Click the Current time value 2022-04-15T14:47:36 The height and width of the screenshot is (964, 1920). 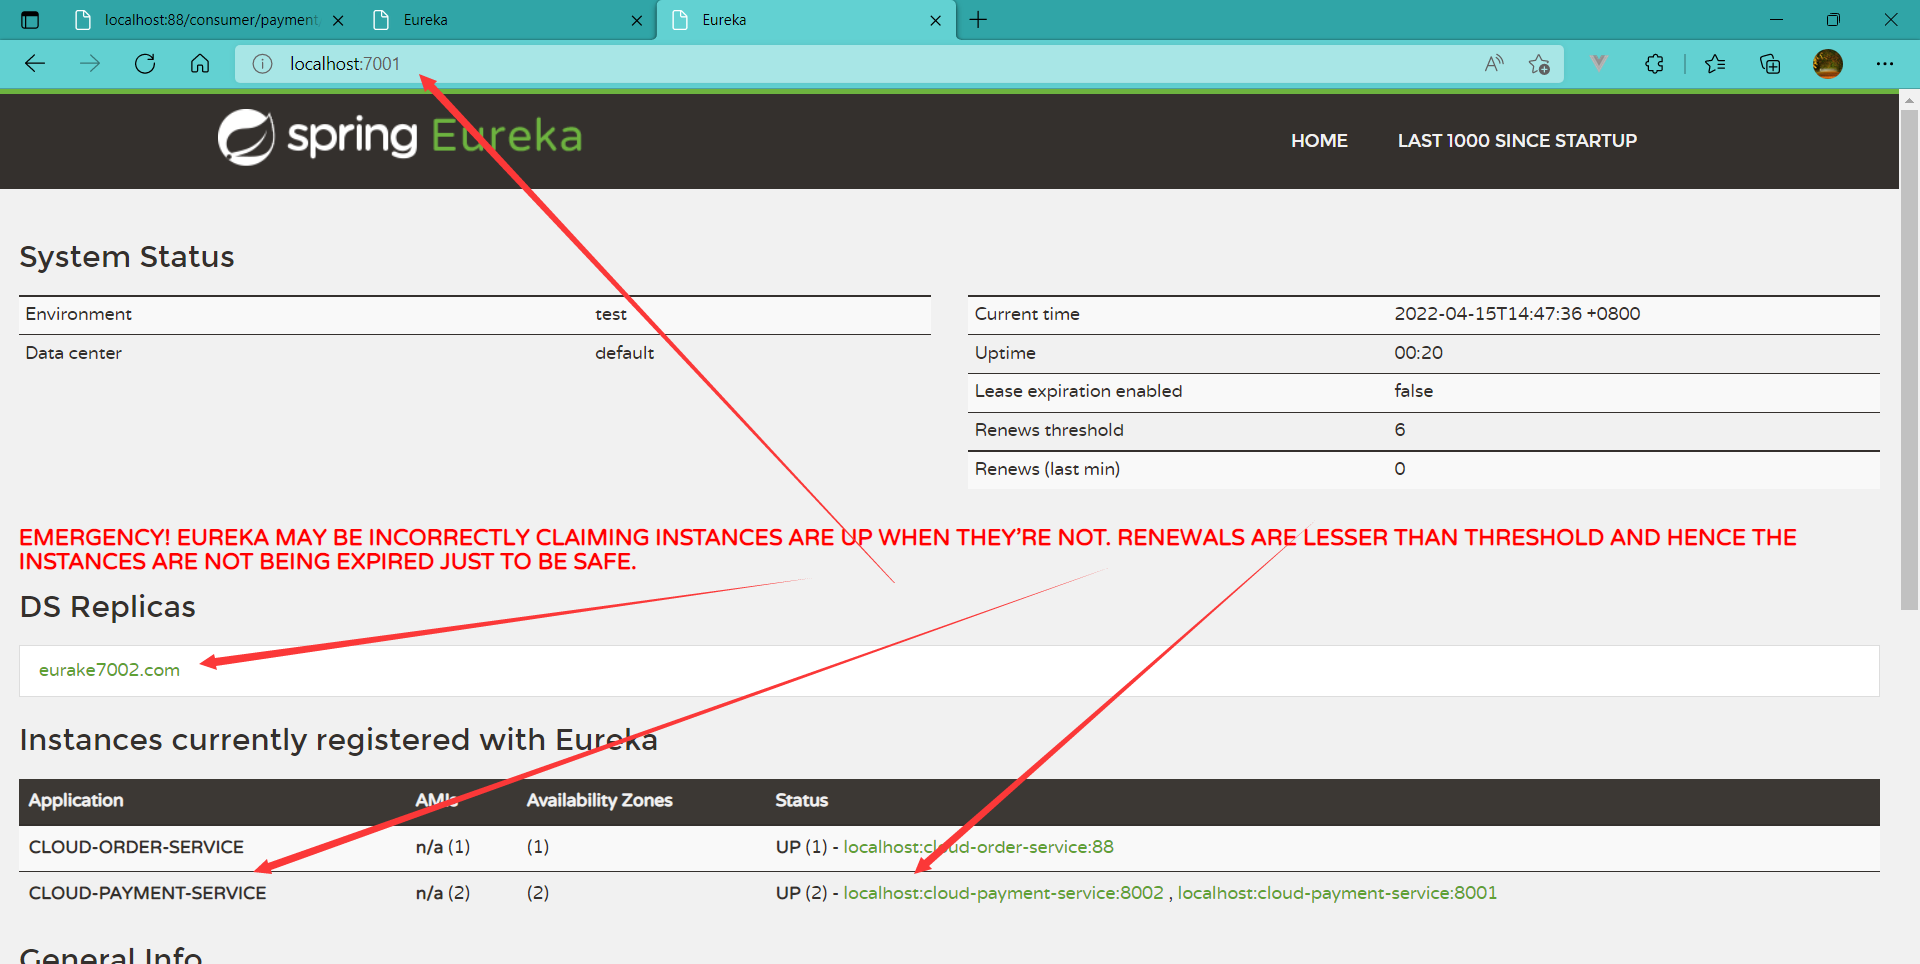point(1517,314)
